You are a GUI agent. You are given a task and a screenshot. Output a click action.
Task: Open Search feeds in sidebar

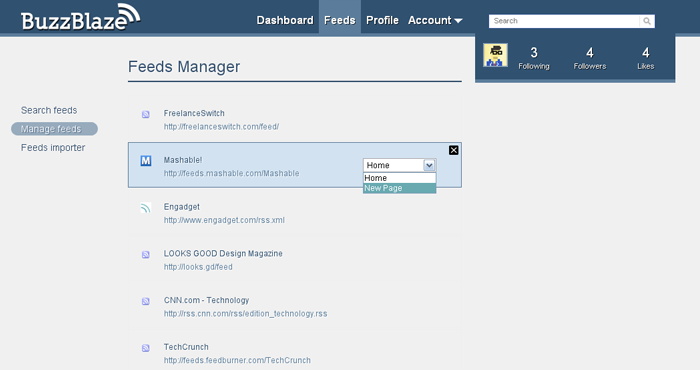[49, 110]
